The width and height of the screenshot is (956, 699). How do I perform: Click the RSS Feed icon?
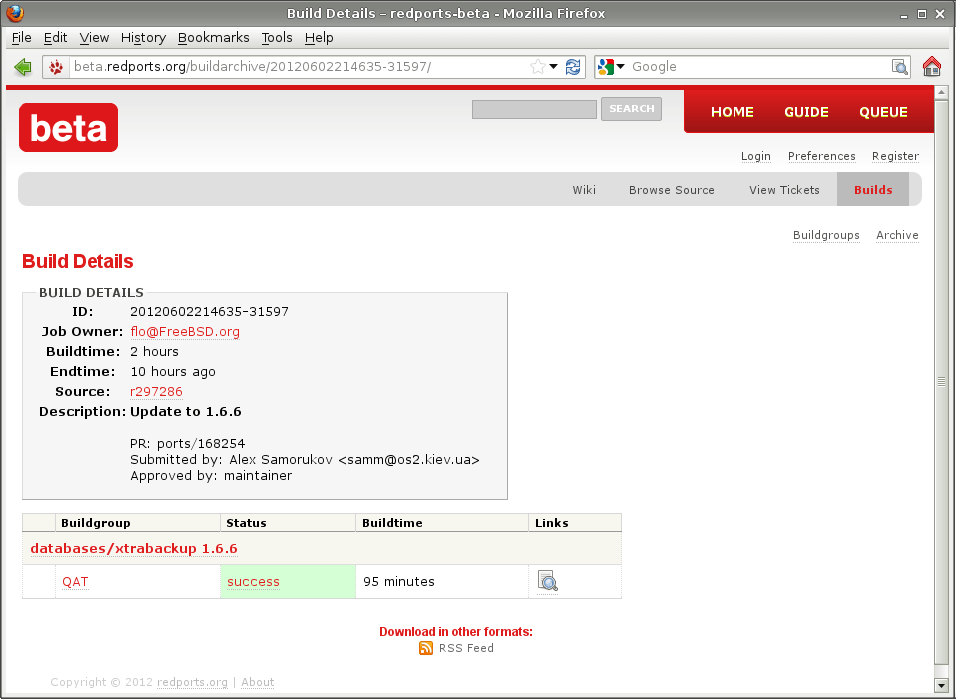[427, 648]
